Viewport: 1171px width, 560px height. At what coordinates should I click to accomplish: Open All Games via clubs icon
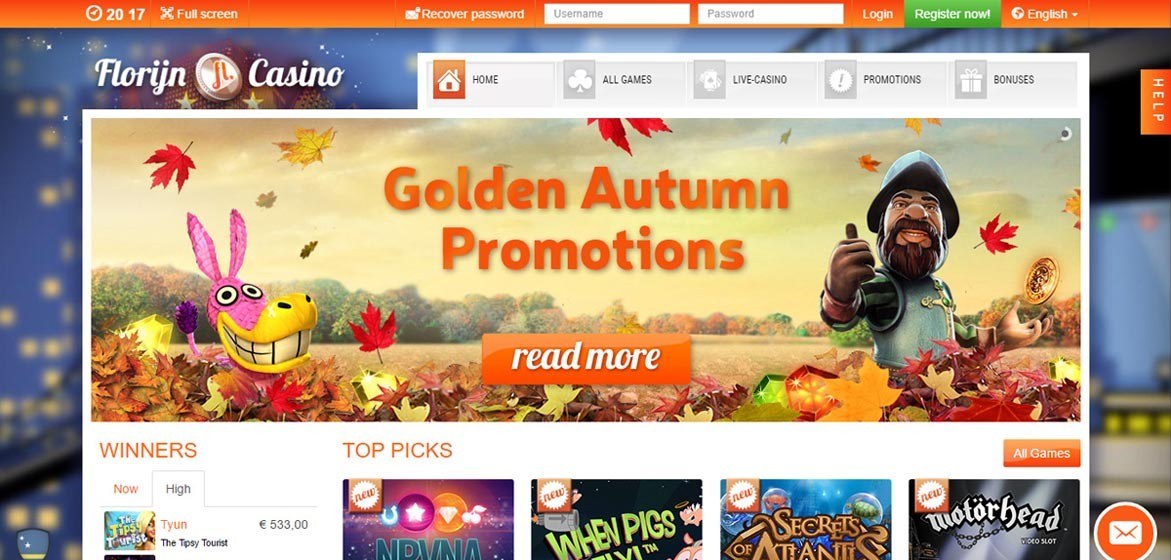pyautogui.click(x=580, y=80)
